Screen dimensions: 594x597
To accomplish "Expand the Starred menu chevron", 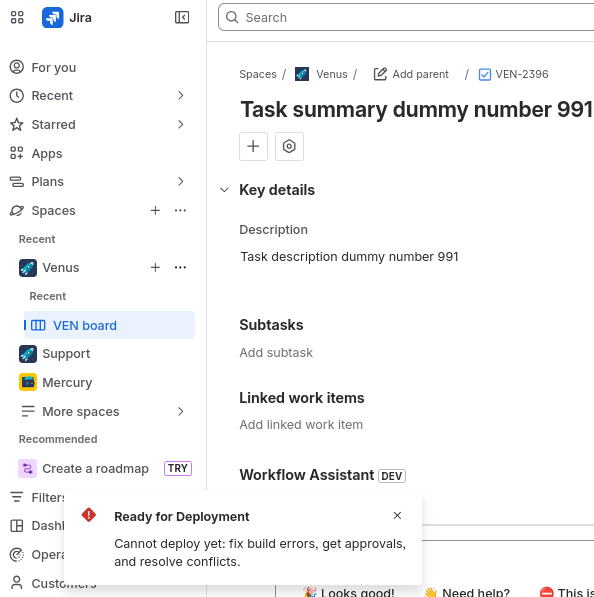I will pyautogui.click(x=181, y=125).
